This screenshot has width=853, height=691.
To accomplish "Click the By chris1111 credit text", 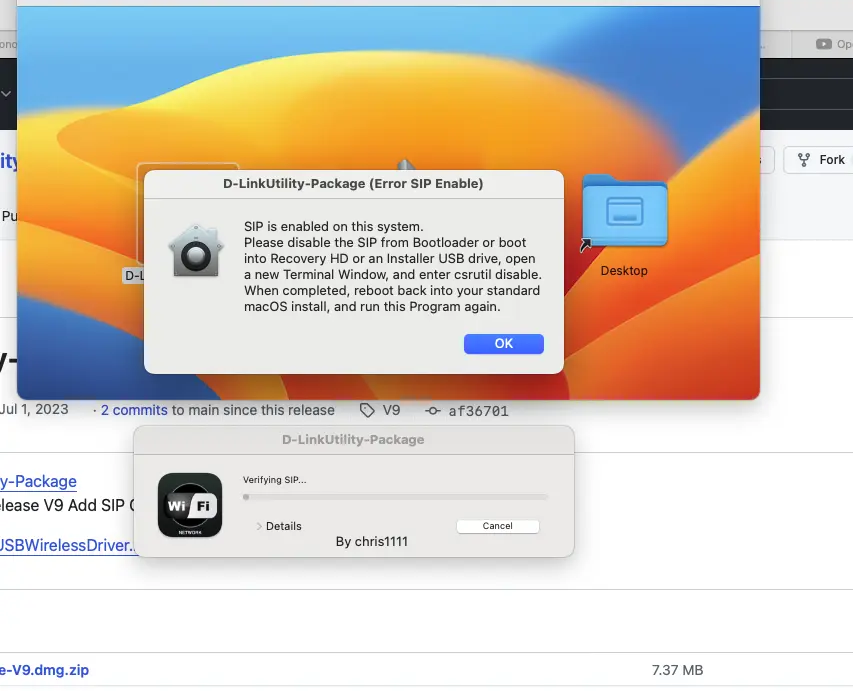I will pos(372,541).
